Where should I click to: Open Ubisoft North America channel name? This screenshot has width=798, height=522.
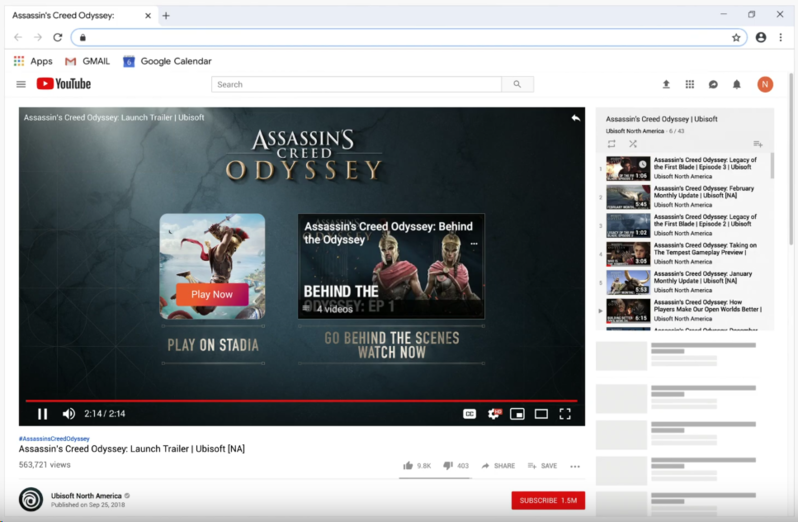(x=86, y=496)
